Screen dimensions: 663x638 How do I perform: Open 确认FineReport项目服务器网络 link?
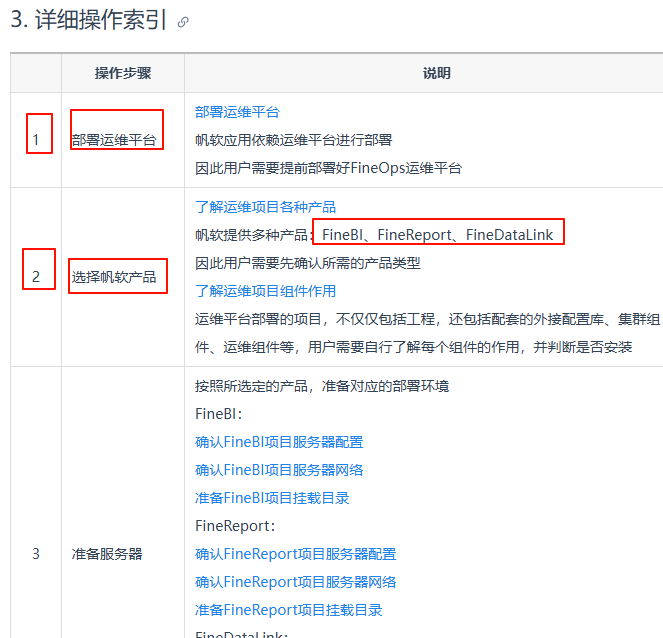[296, 582]
